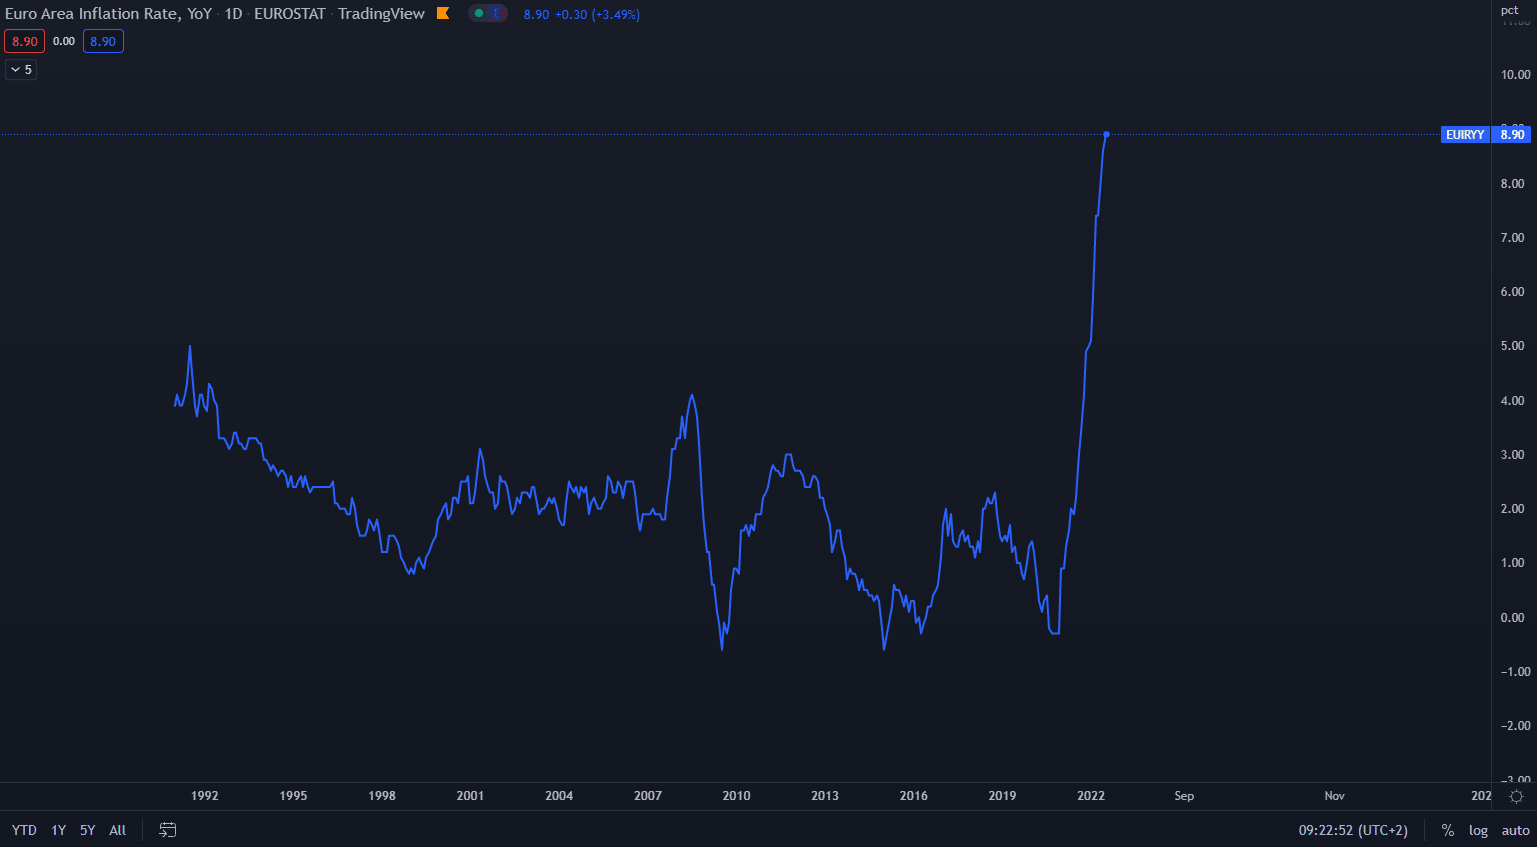Expand the collapsed indicators chevron showing 5
The image size is (1537, 847).
click(x=21, y=69)
